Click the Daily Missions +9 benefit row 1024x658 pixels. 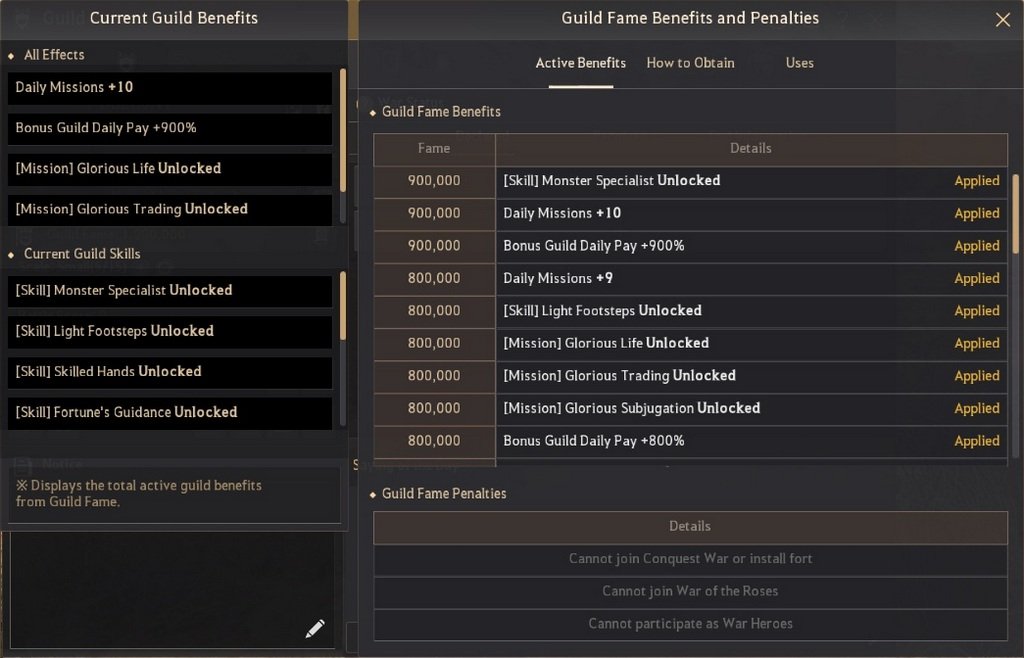click(x=690, y=279)
